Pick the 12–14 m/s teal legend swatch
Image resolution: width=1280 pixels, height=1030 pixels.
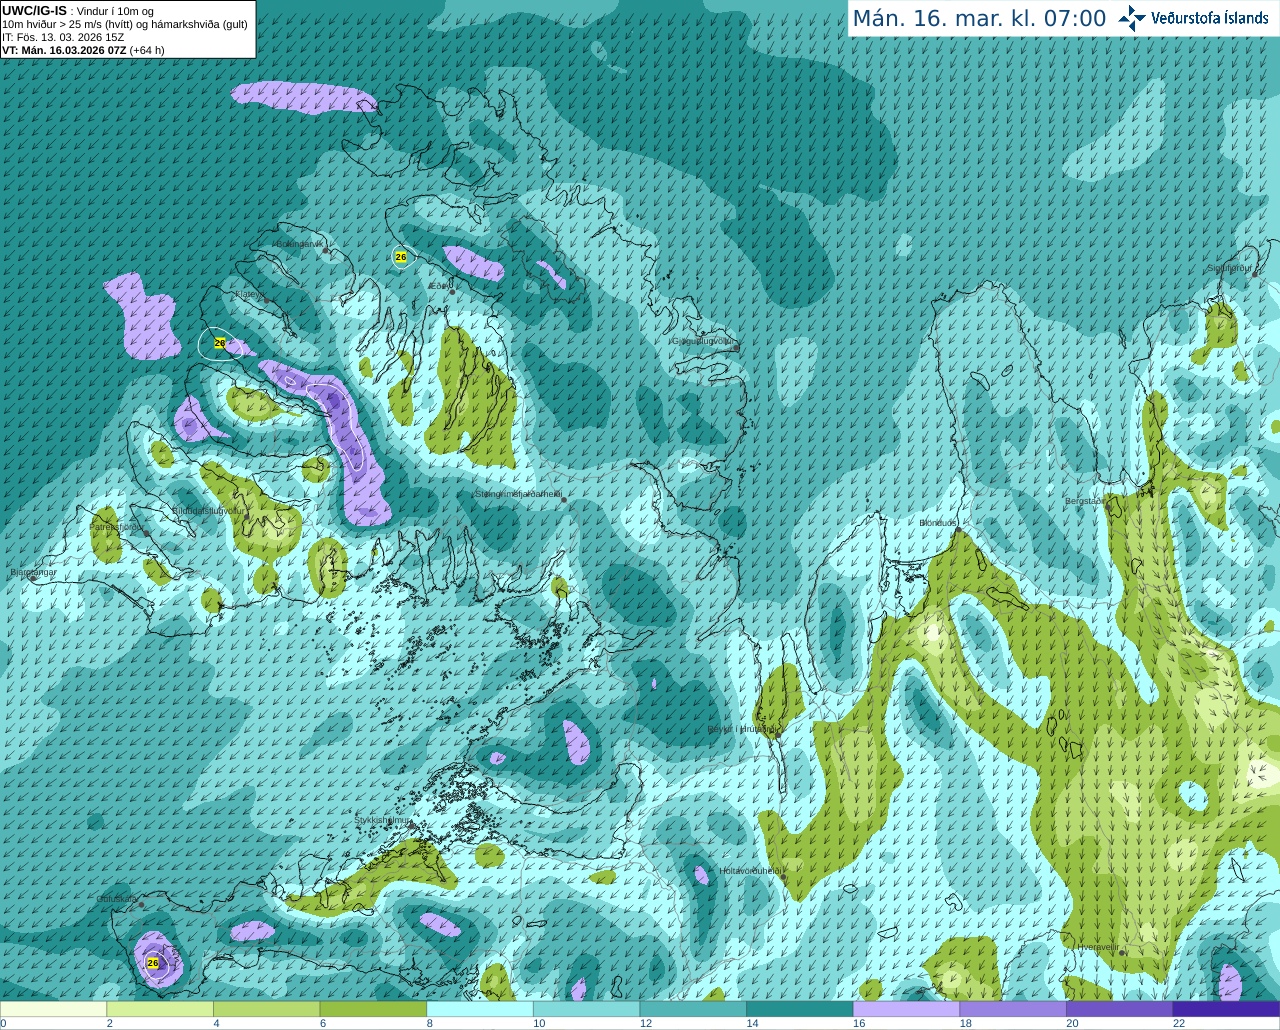click(693, 1009)
